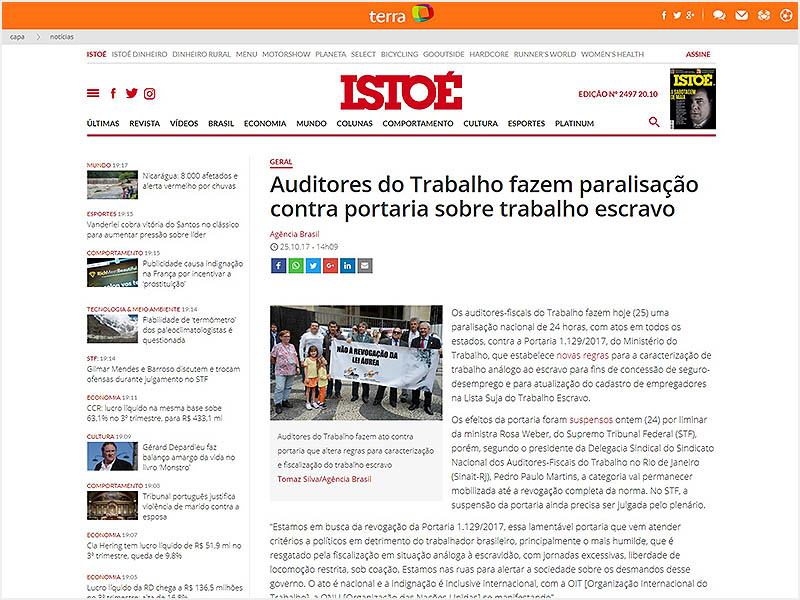This screenshot has width=800, height=600.
Task: Open the chat bubbles icon in Terra bar
Action: tap(719, 15)
